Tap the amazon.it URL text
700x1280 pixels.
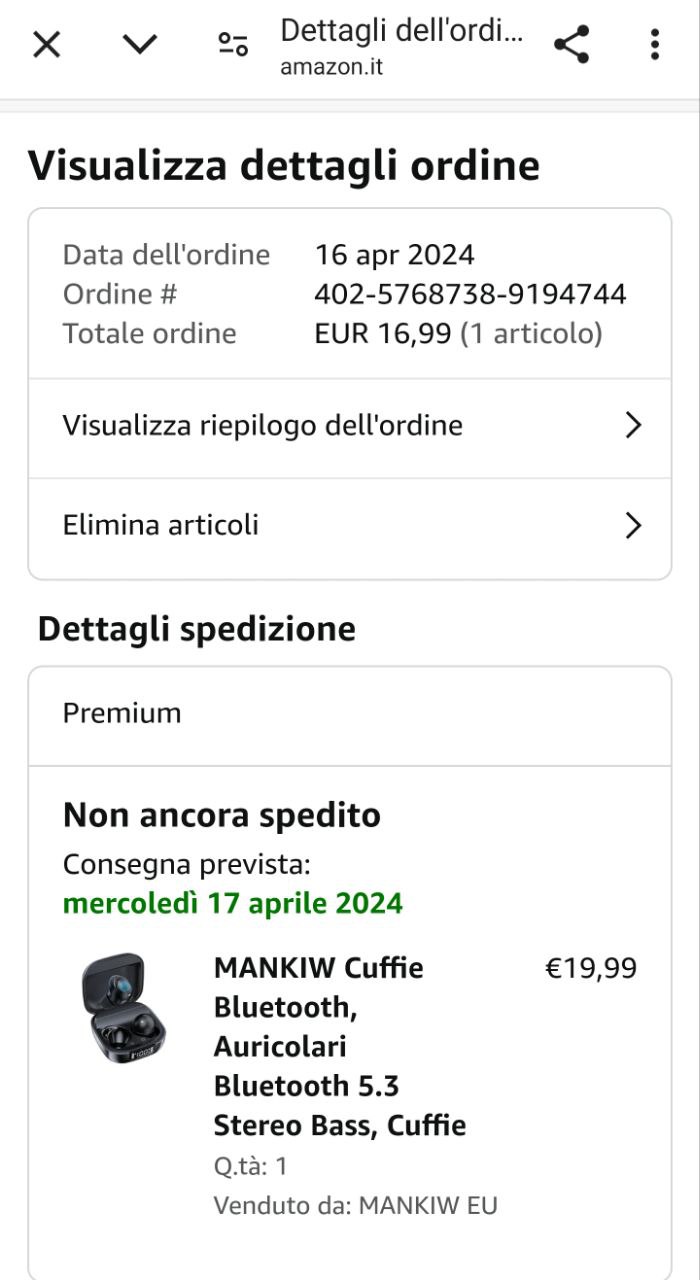[331, 69]
